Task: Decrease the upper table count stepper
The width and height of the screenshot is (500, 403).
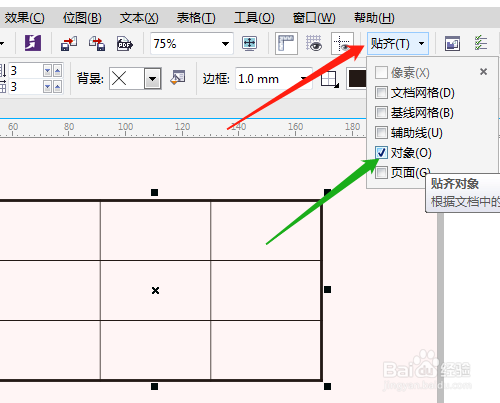Action: tap(47, 71)
